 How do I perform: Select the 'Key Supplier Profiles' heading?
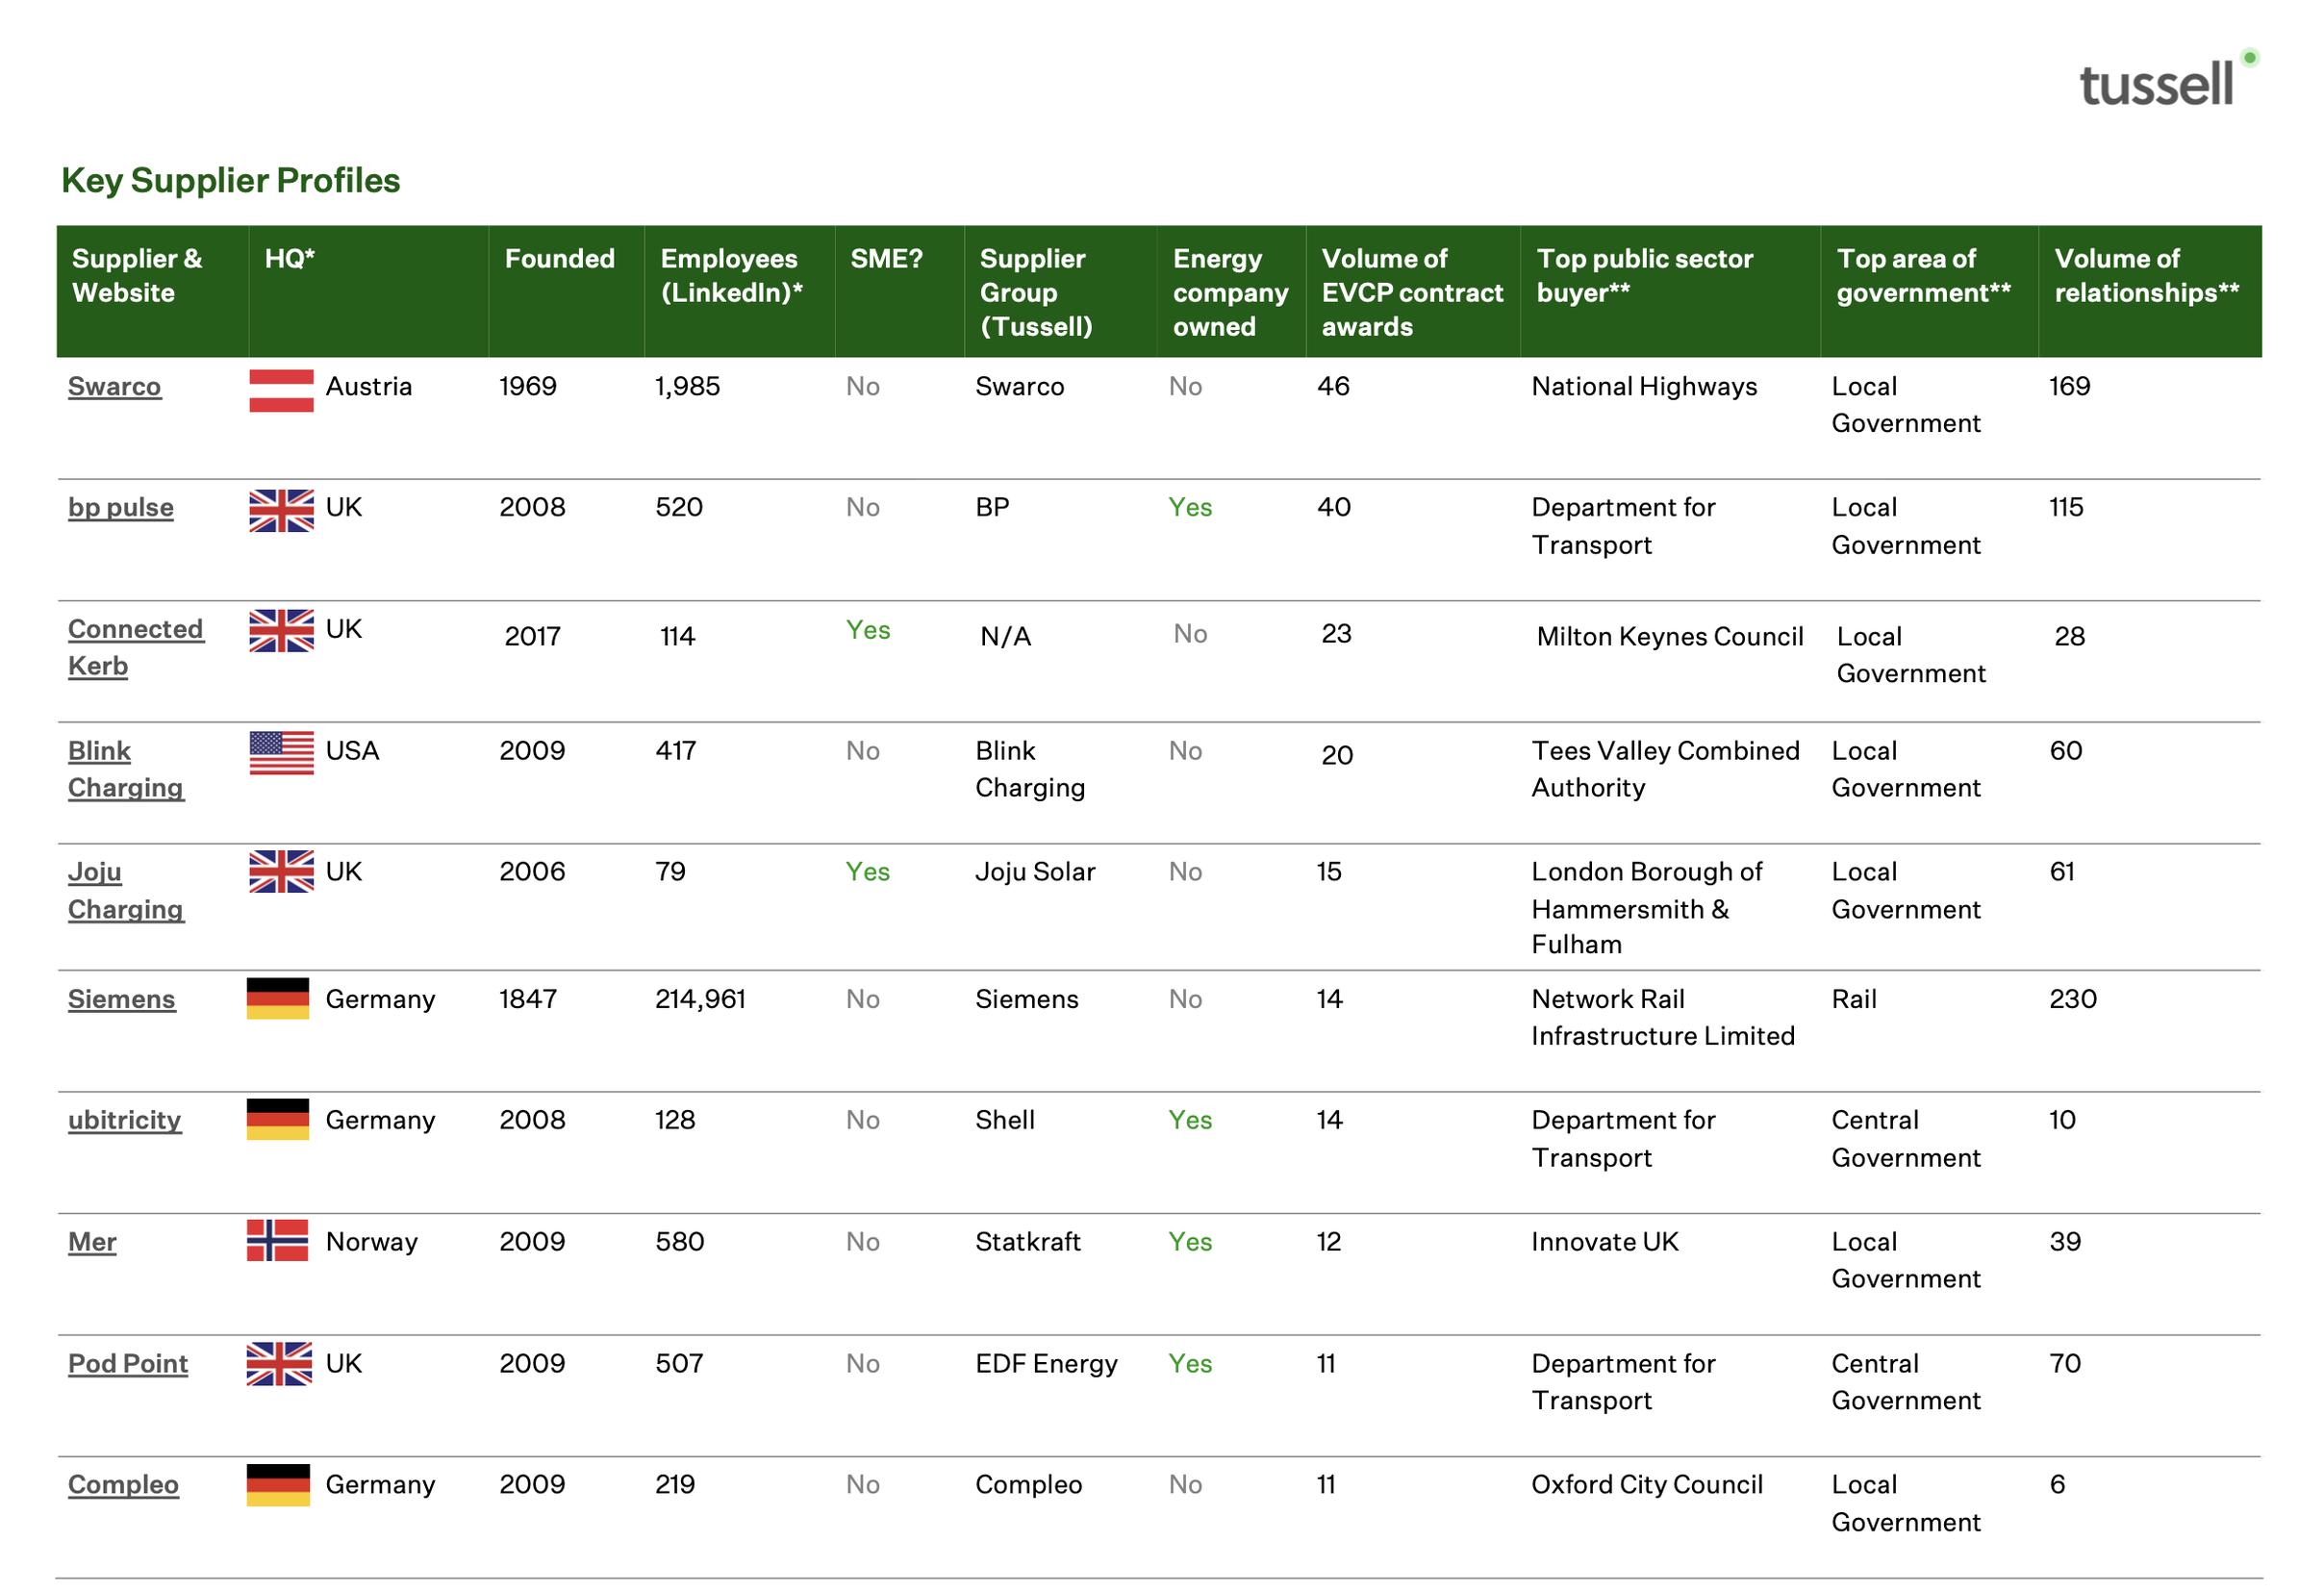click(231, 181)
